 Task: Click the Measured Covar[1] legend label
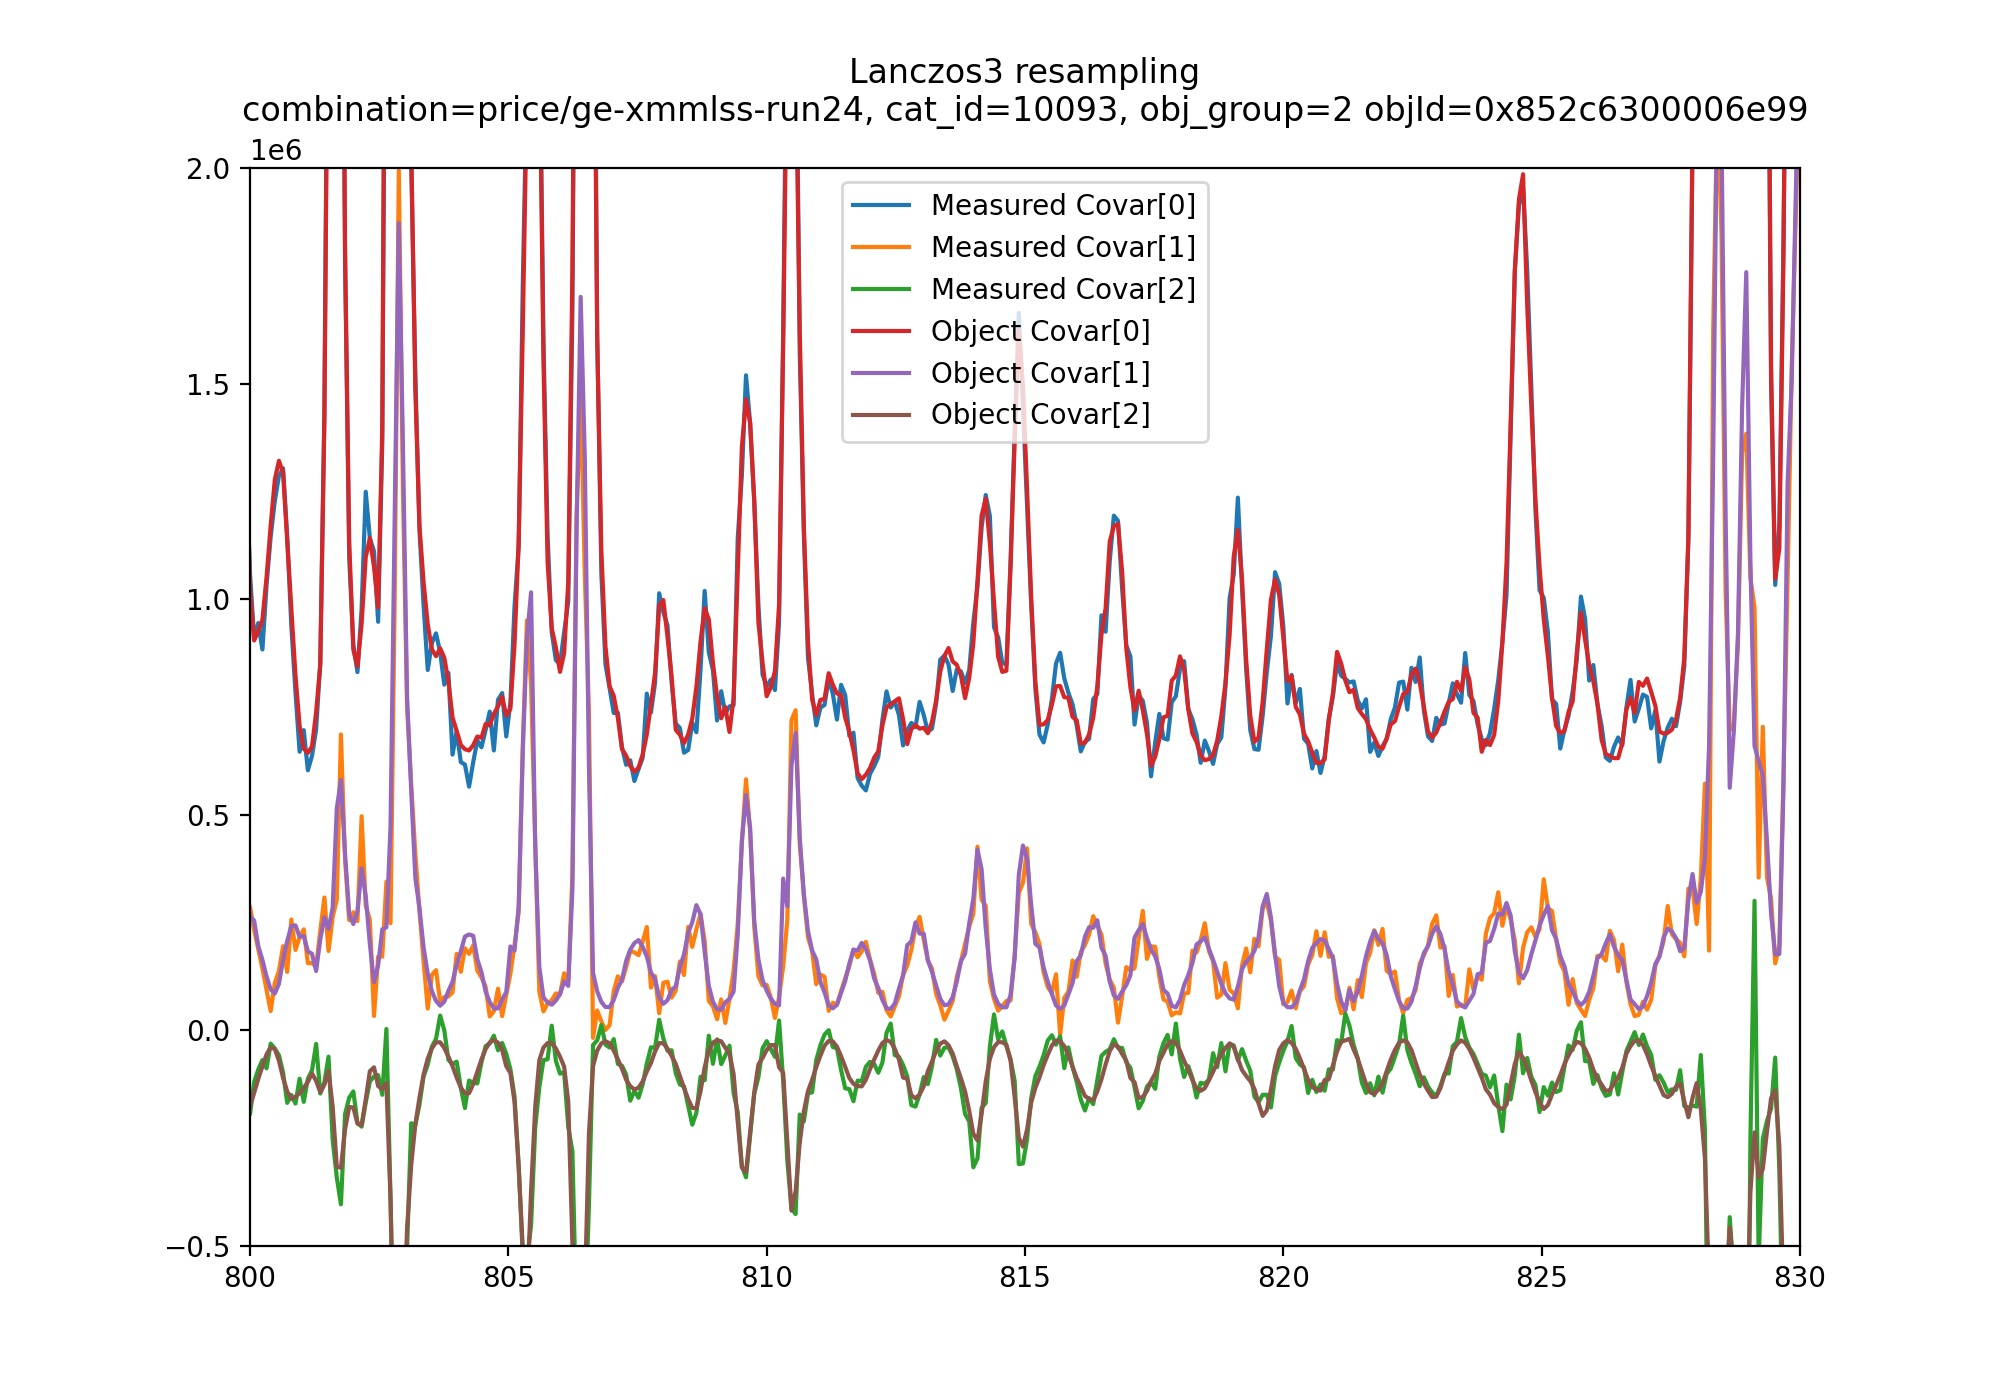coord(1062,247)
